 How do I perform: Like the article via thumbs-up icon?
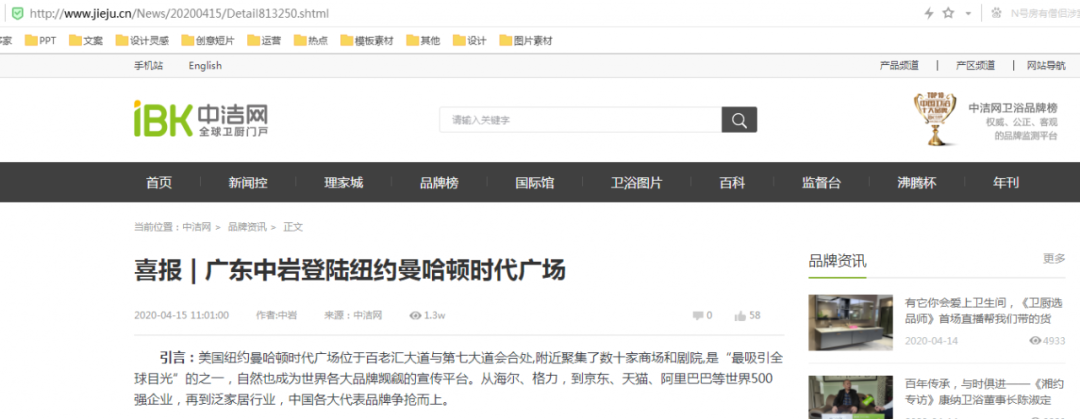click(x=740, y=316)
